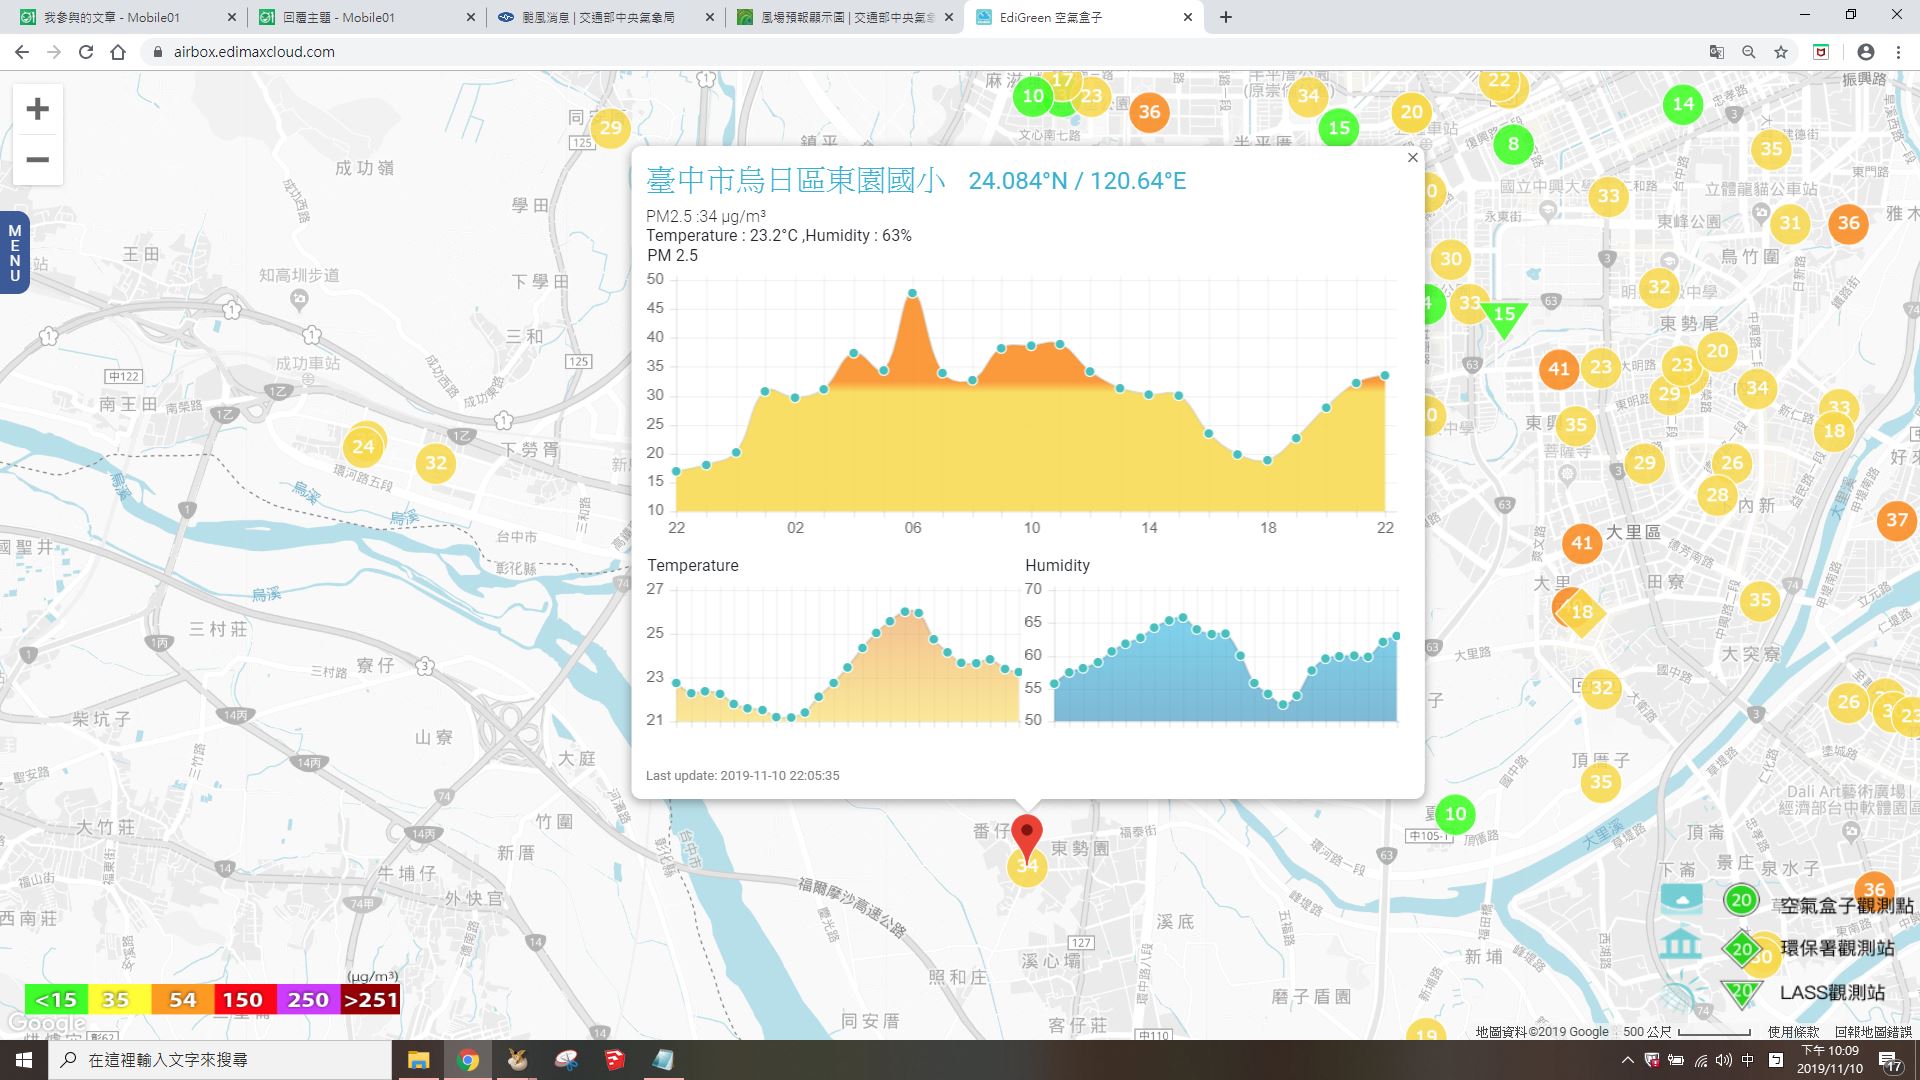Screen dimensions: 1920x1080
Task: Open Google Translate page icon
Action: tap(1716, 52)
